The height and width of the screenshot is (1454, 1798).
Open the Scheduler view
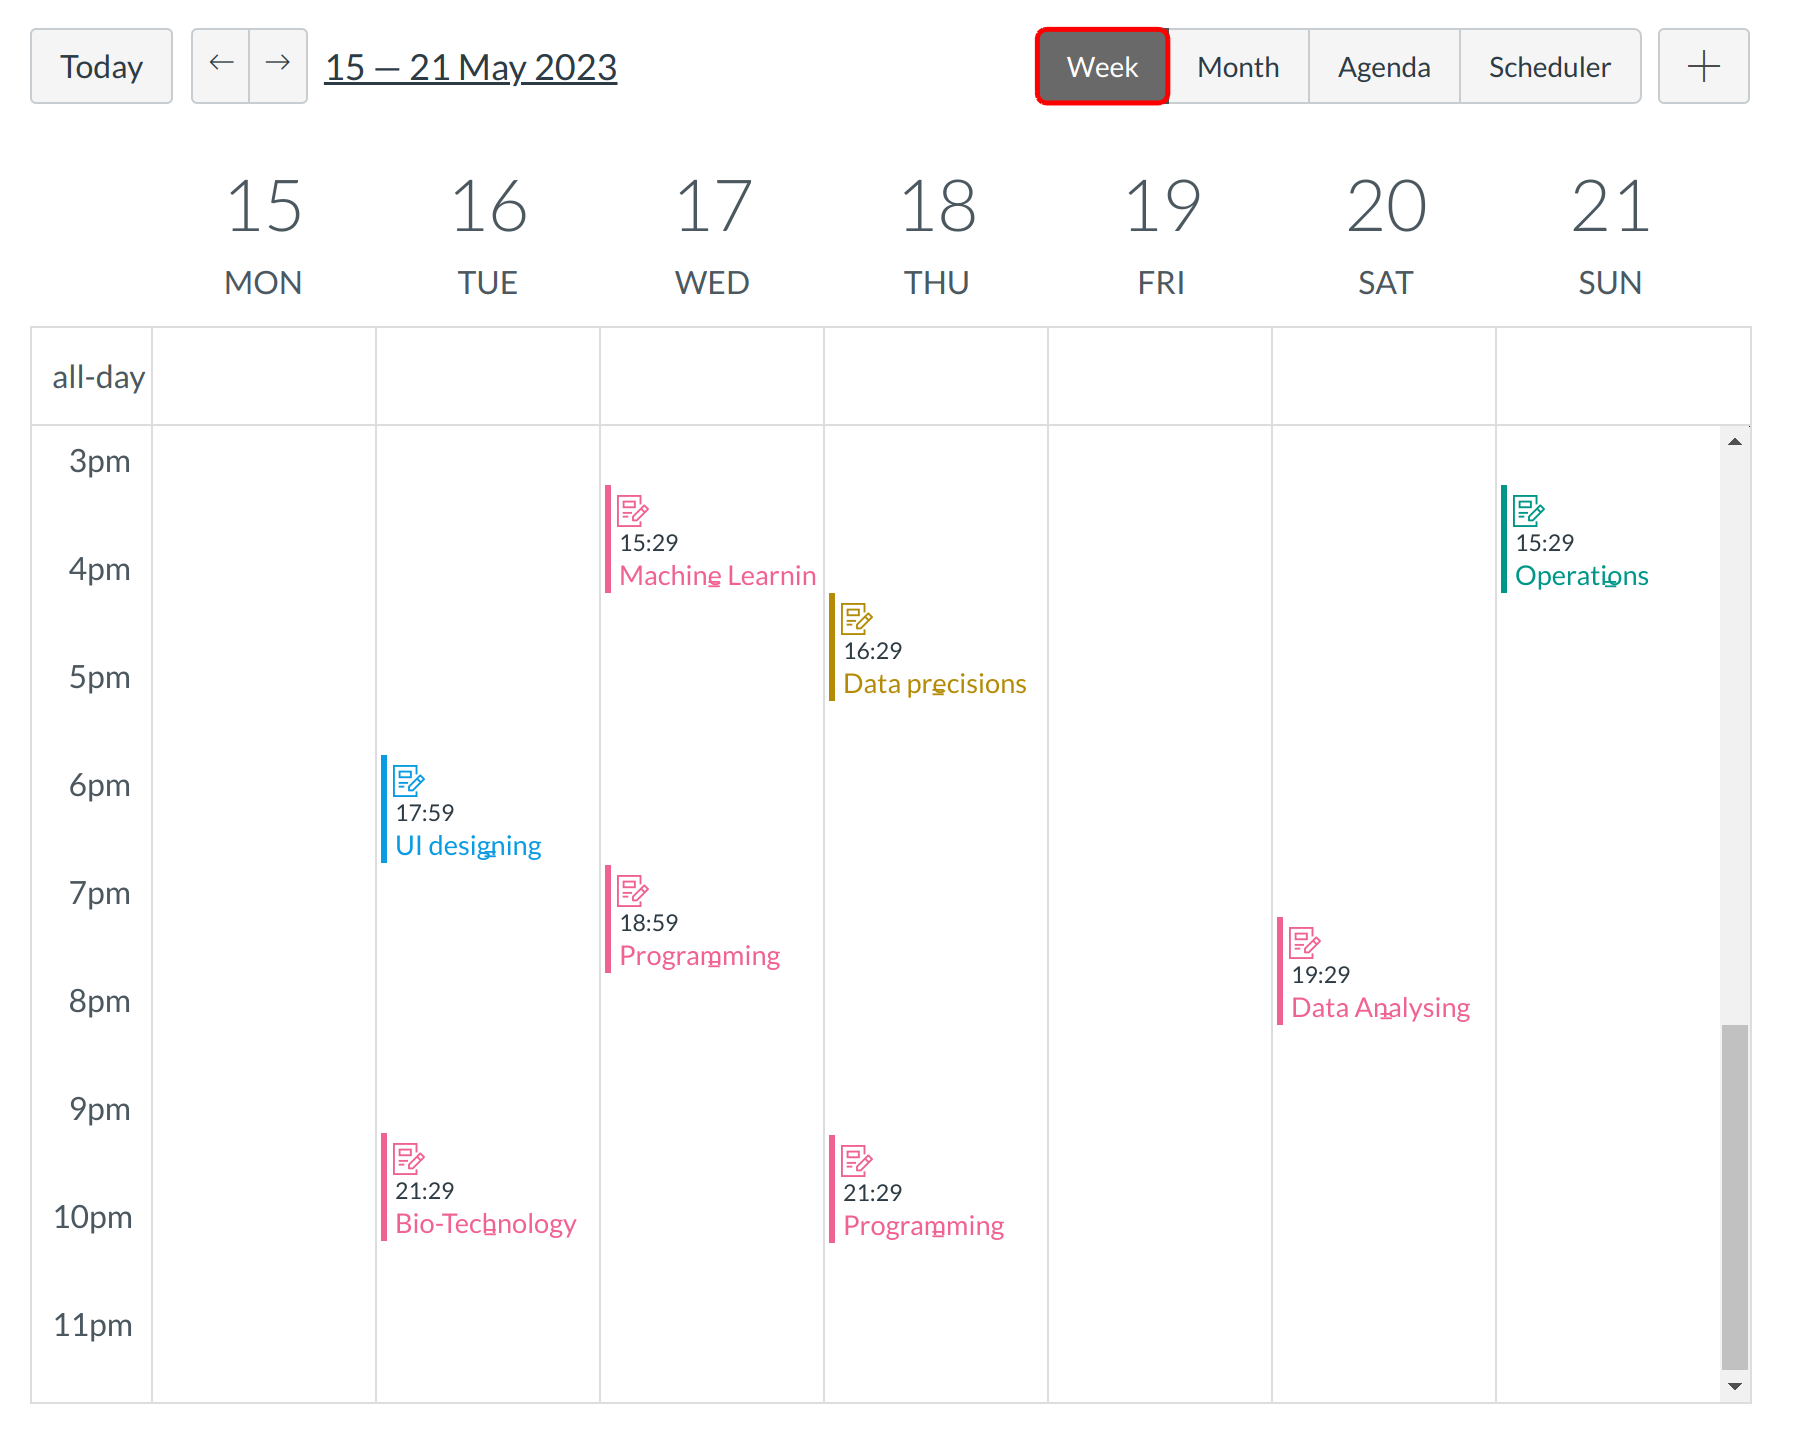[1549, 66]
